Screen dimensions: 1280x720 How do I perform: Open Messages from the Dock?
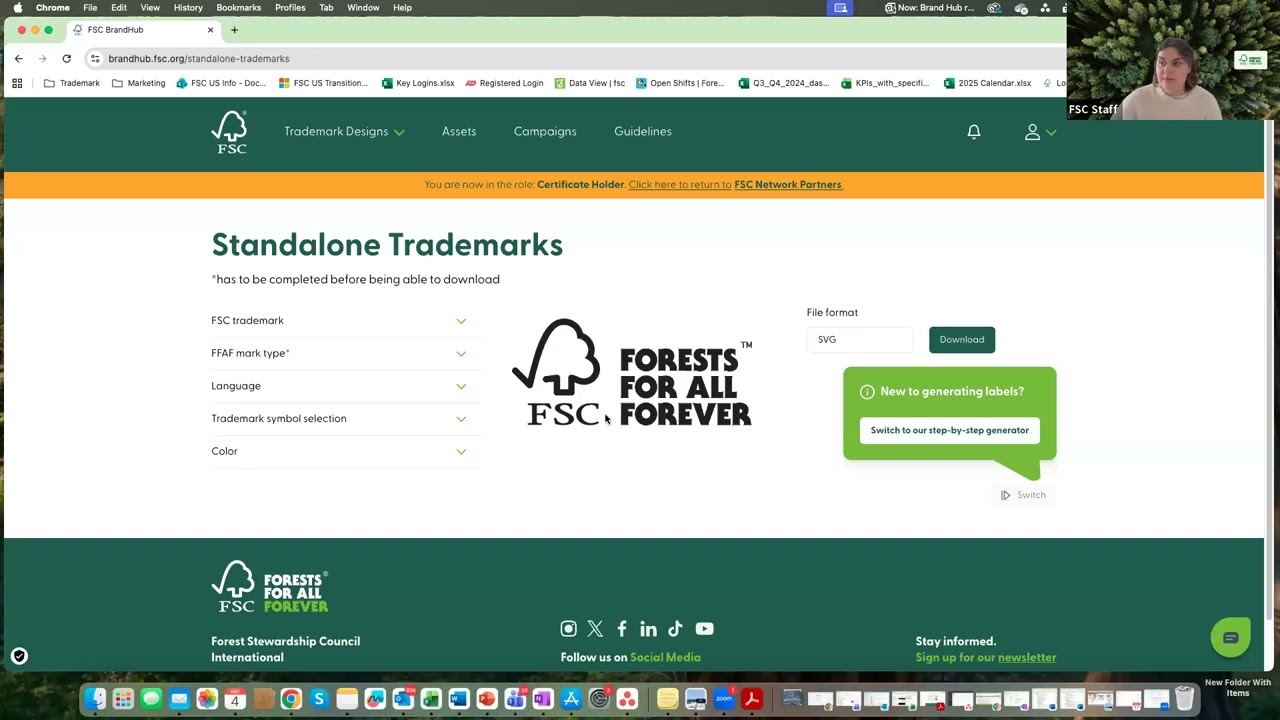[x=151, y=699]
